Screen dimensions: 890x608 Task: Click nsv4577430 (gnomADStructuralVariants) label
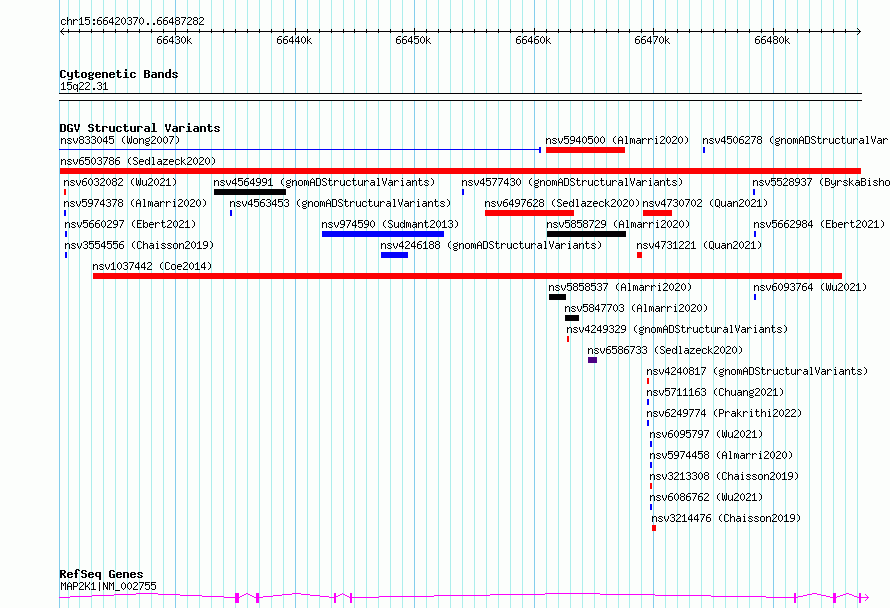572,182
